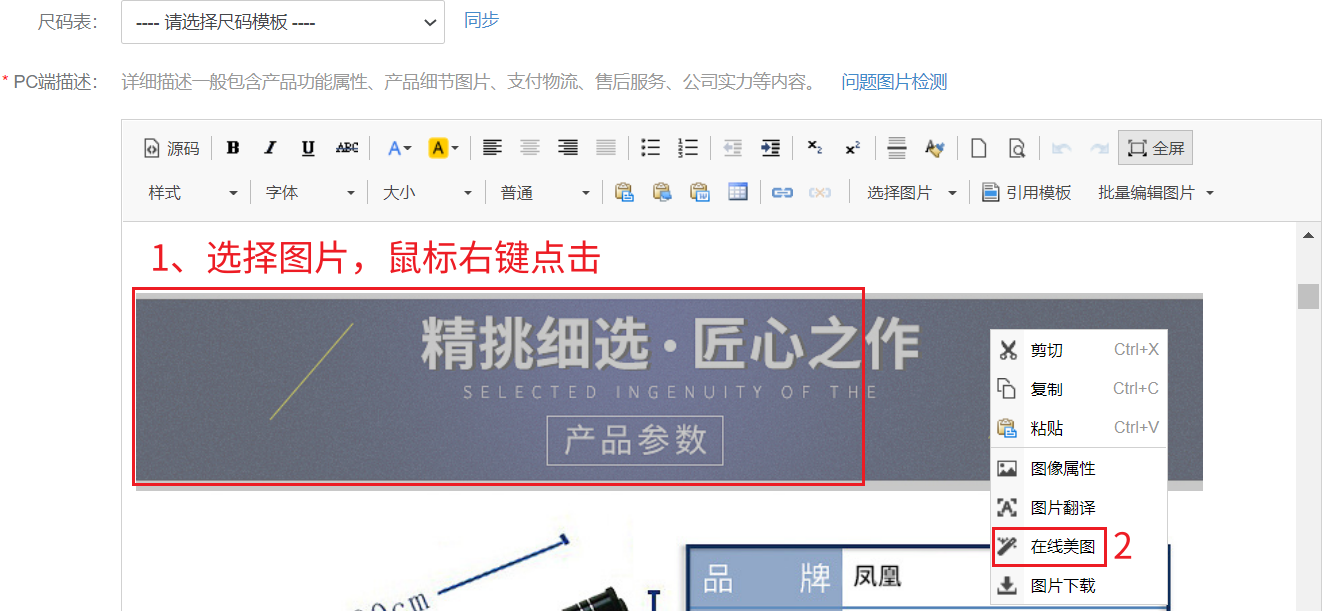Image resolution: width=1330 pixels, height=611 pixels.
Task: Choose 图片下载 from context menu
Action: coord(1079,585)
